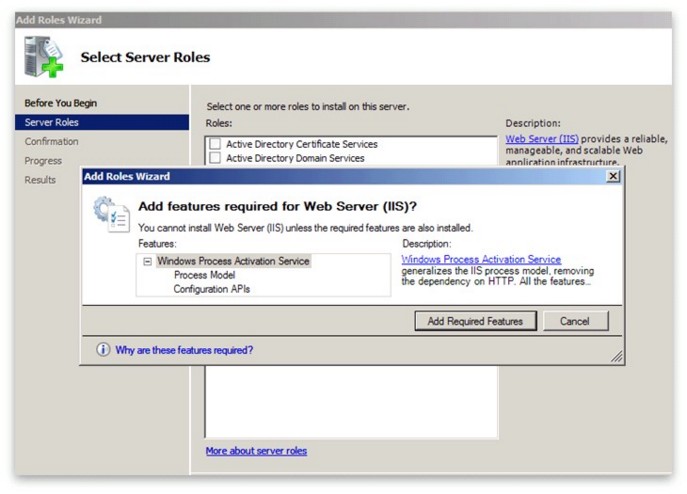This screenshot has height=494, width=687.
Task: Click Active Directory Domain Services role text
Action: (x=295, y=158)
